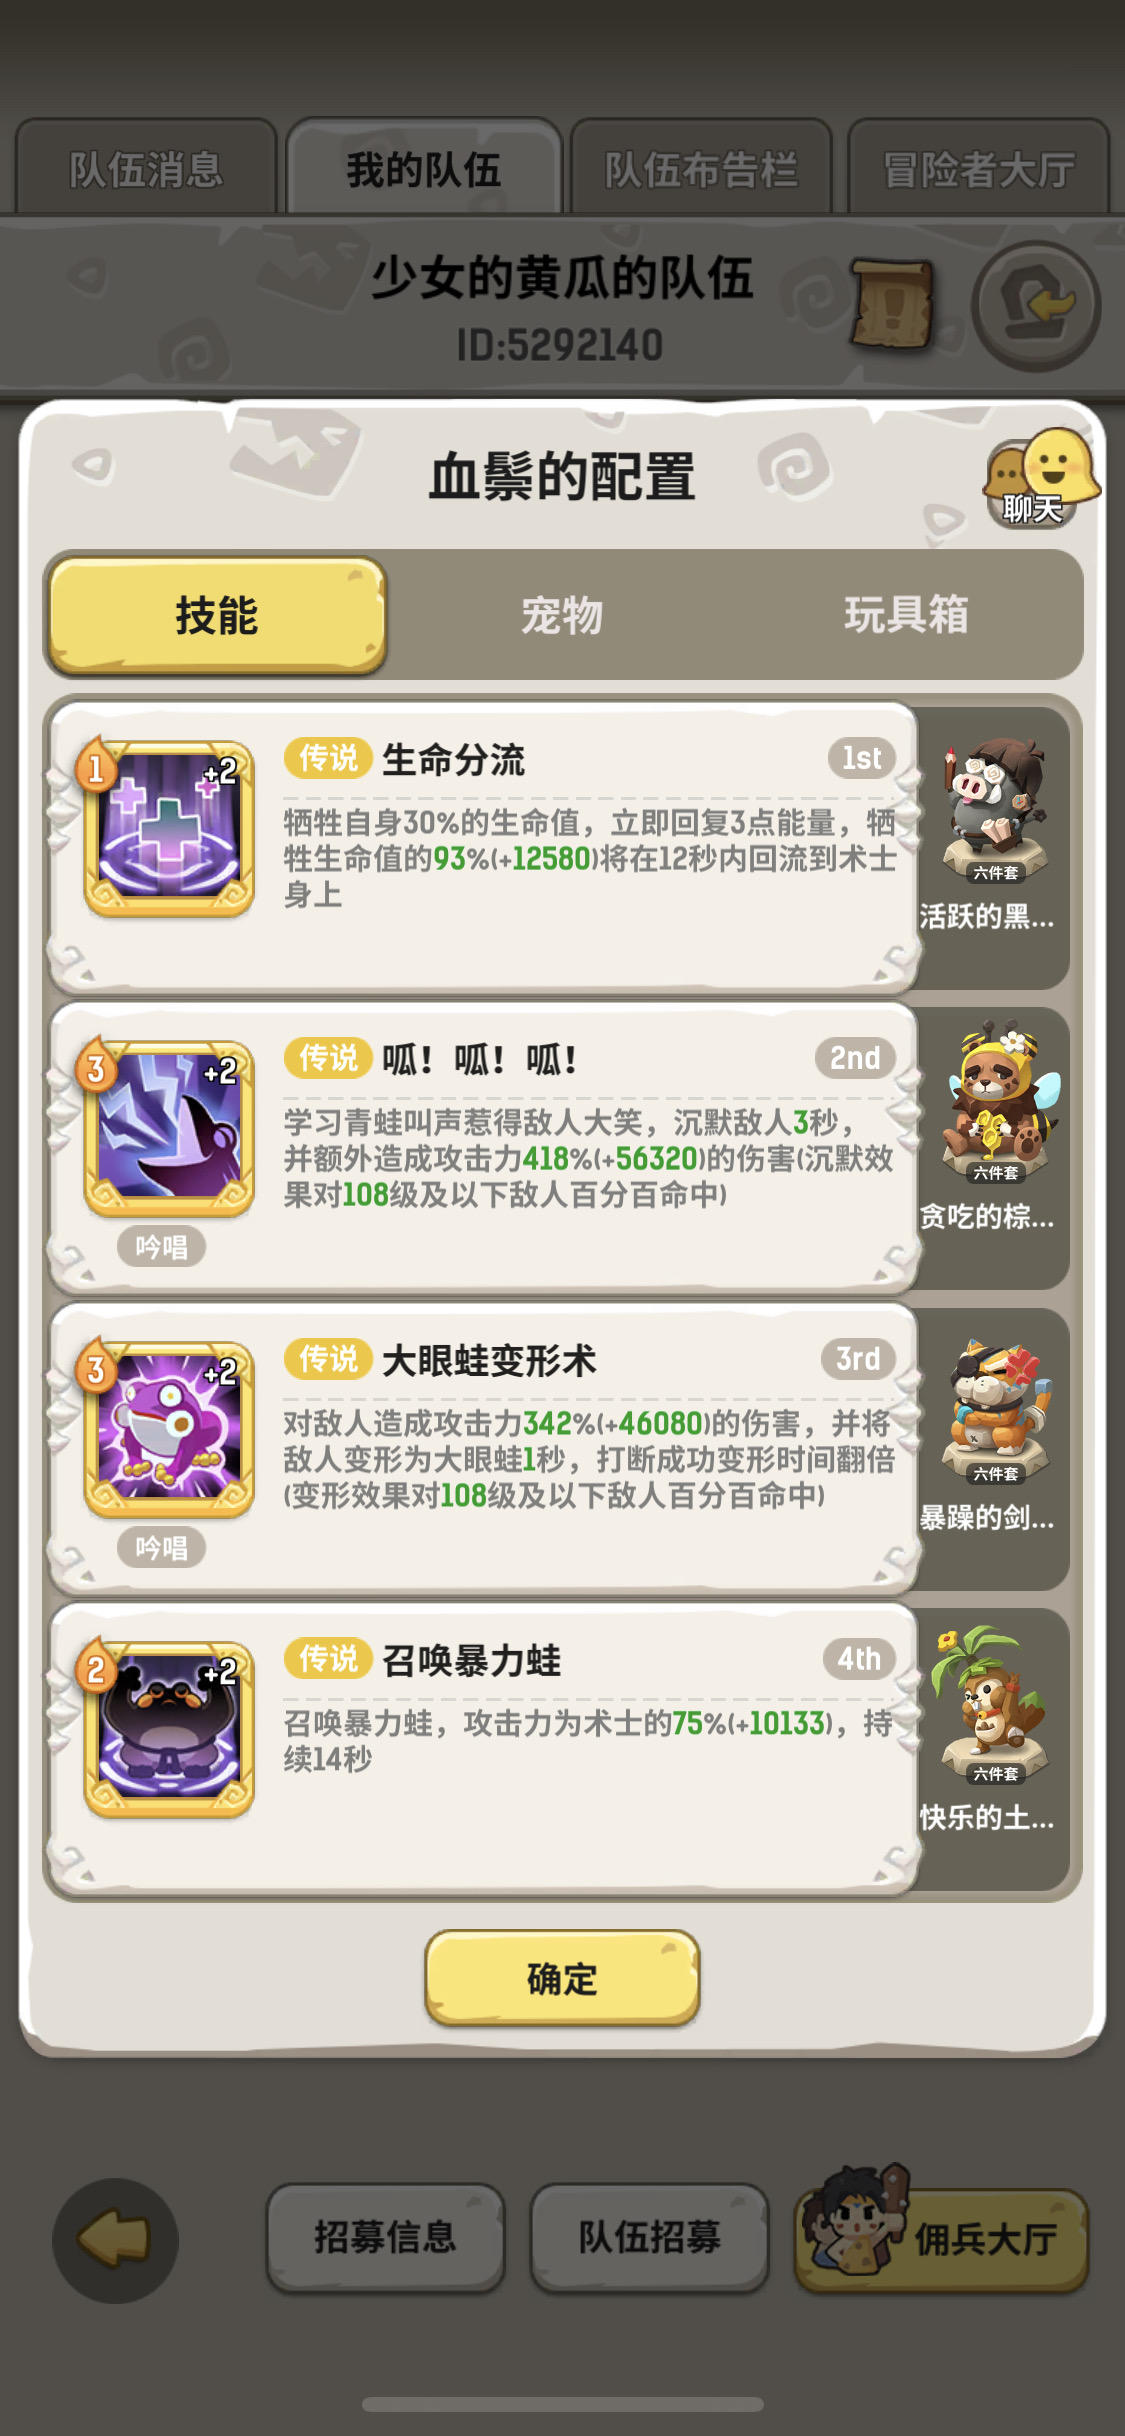Switch to the 宠物 tab
The width and height of the screenshot is (1125, 2436).
[x=562, y=615]
